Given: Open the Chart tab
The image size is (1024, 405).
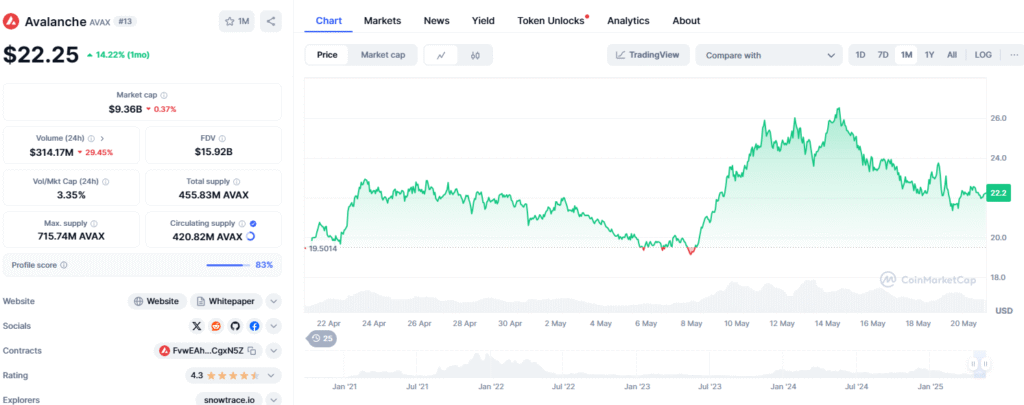Looking at the screenshot, I should [328, 21].
